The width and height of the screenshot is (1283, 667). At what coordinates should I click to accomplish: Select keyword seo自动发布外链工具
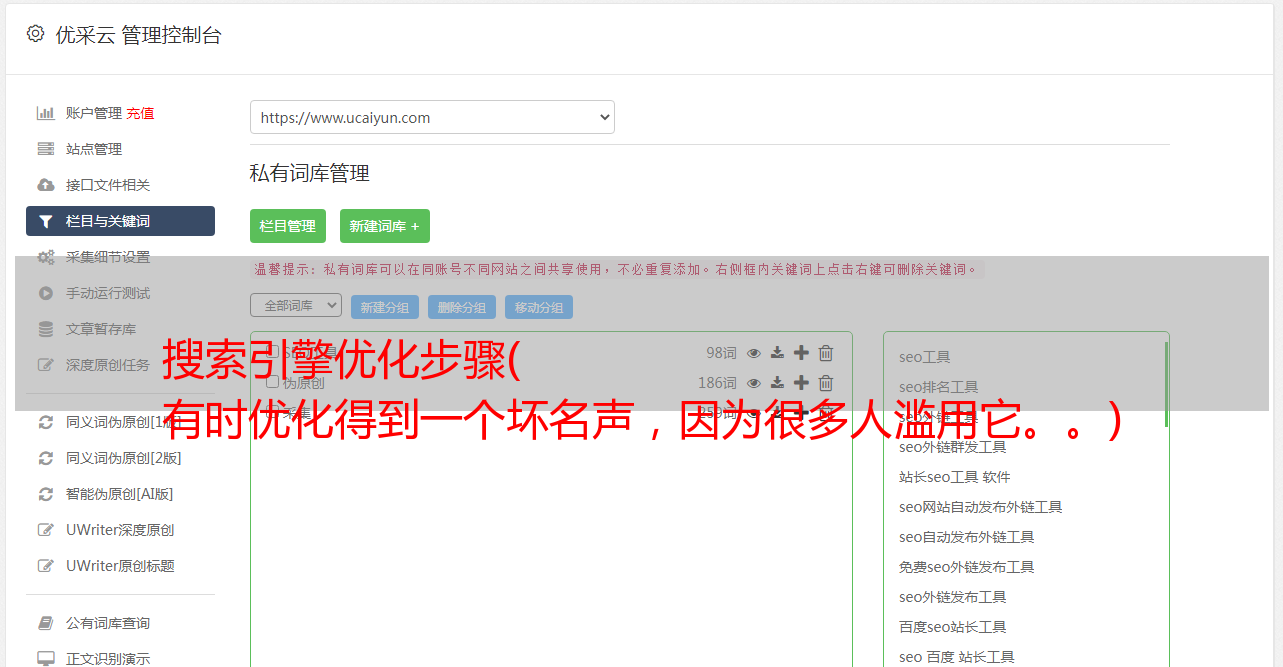pyautogui.click(x=966, y=537)
